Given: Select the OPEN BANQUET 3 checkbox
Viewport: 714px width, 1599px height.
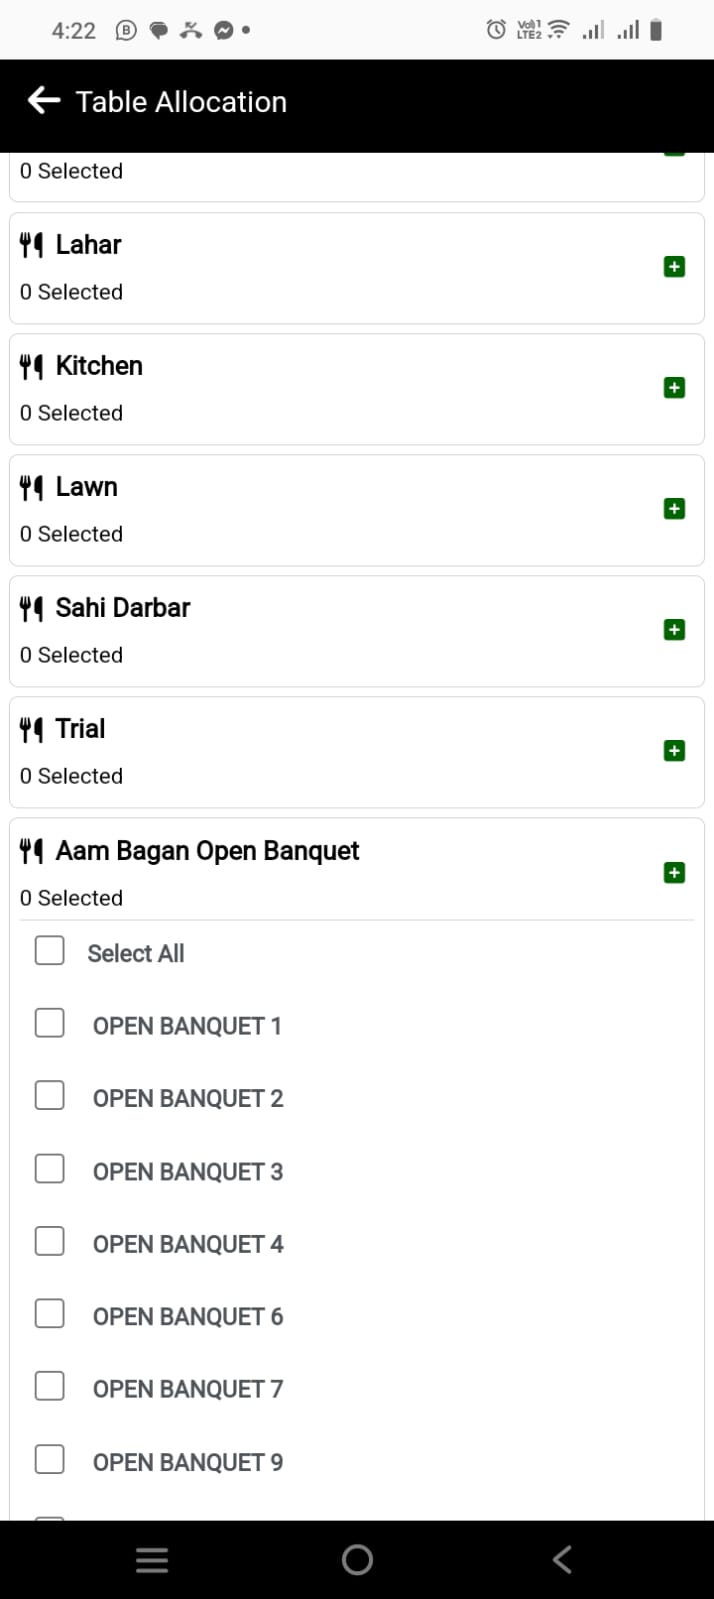Looking at the screenshot, I should tap(50, 1169).
